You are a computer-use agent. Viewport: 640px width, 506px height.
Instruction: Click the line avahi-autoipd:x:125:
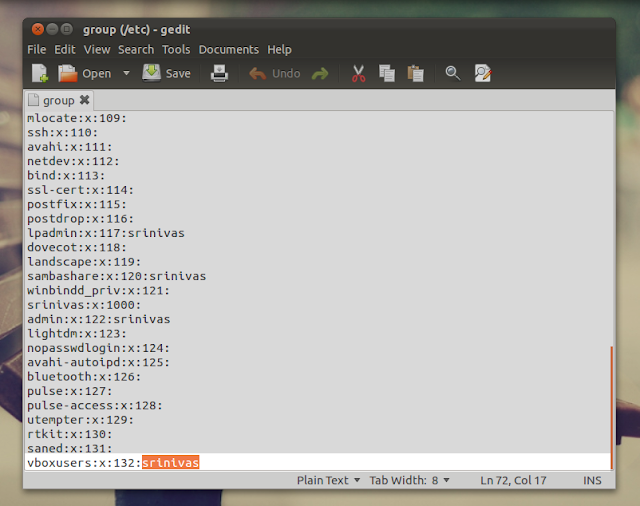98,362
